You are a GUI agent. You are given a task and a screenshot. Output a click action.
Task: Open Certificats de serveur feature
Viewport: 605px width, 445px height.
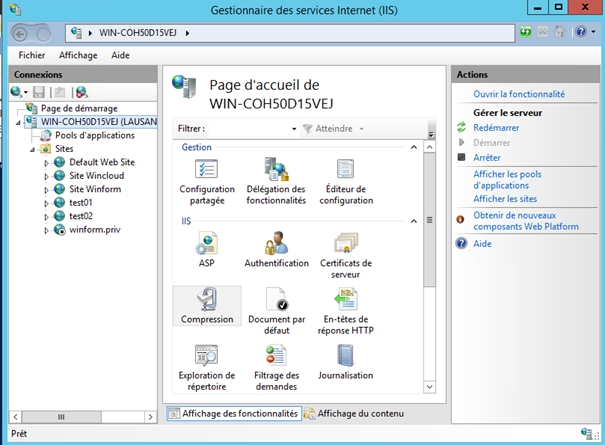pos(346,244)
